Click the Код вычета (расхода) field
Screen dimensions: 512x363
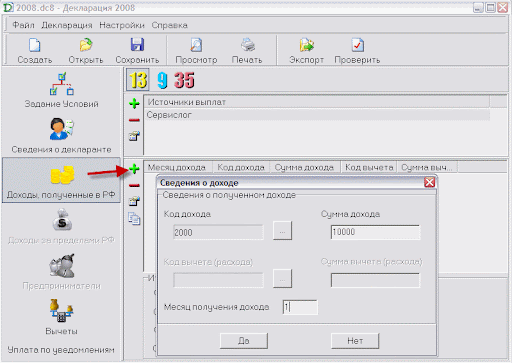[x=218, y=280]
